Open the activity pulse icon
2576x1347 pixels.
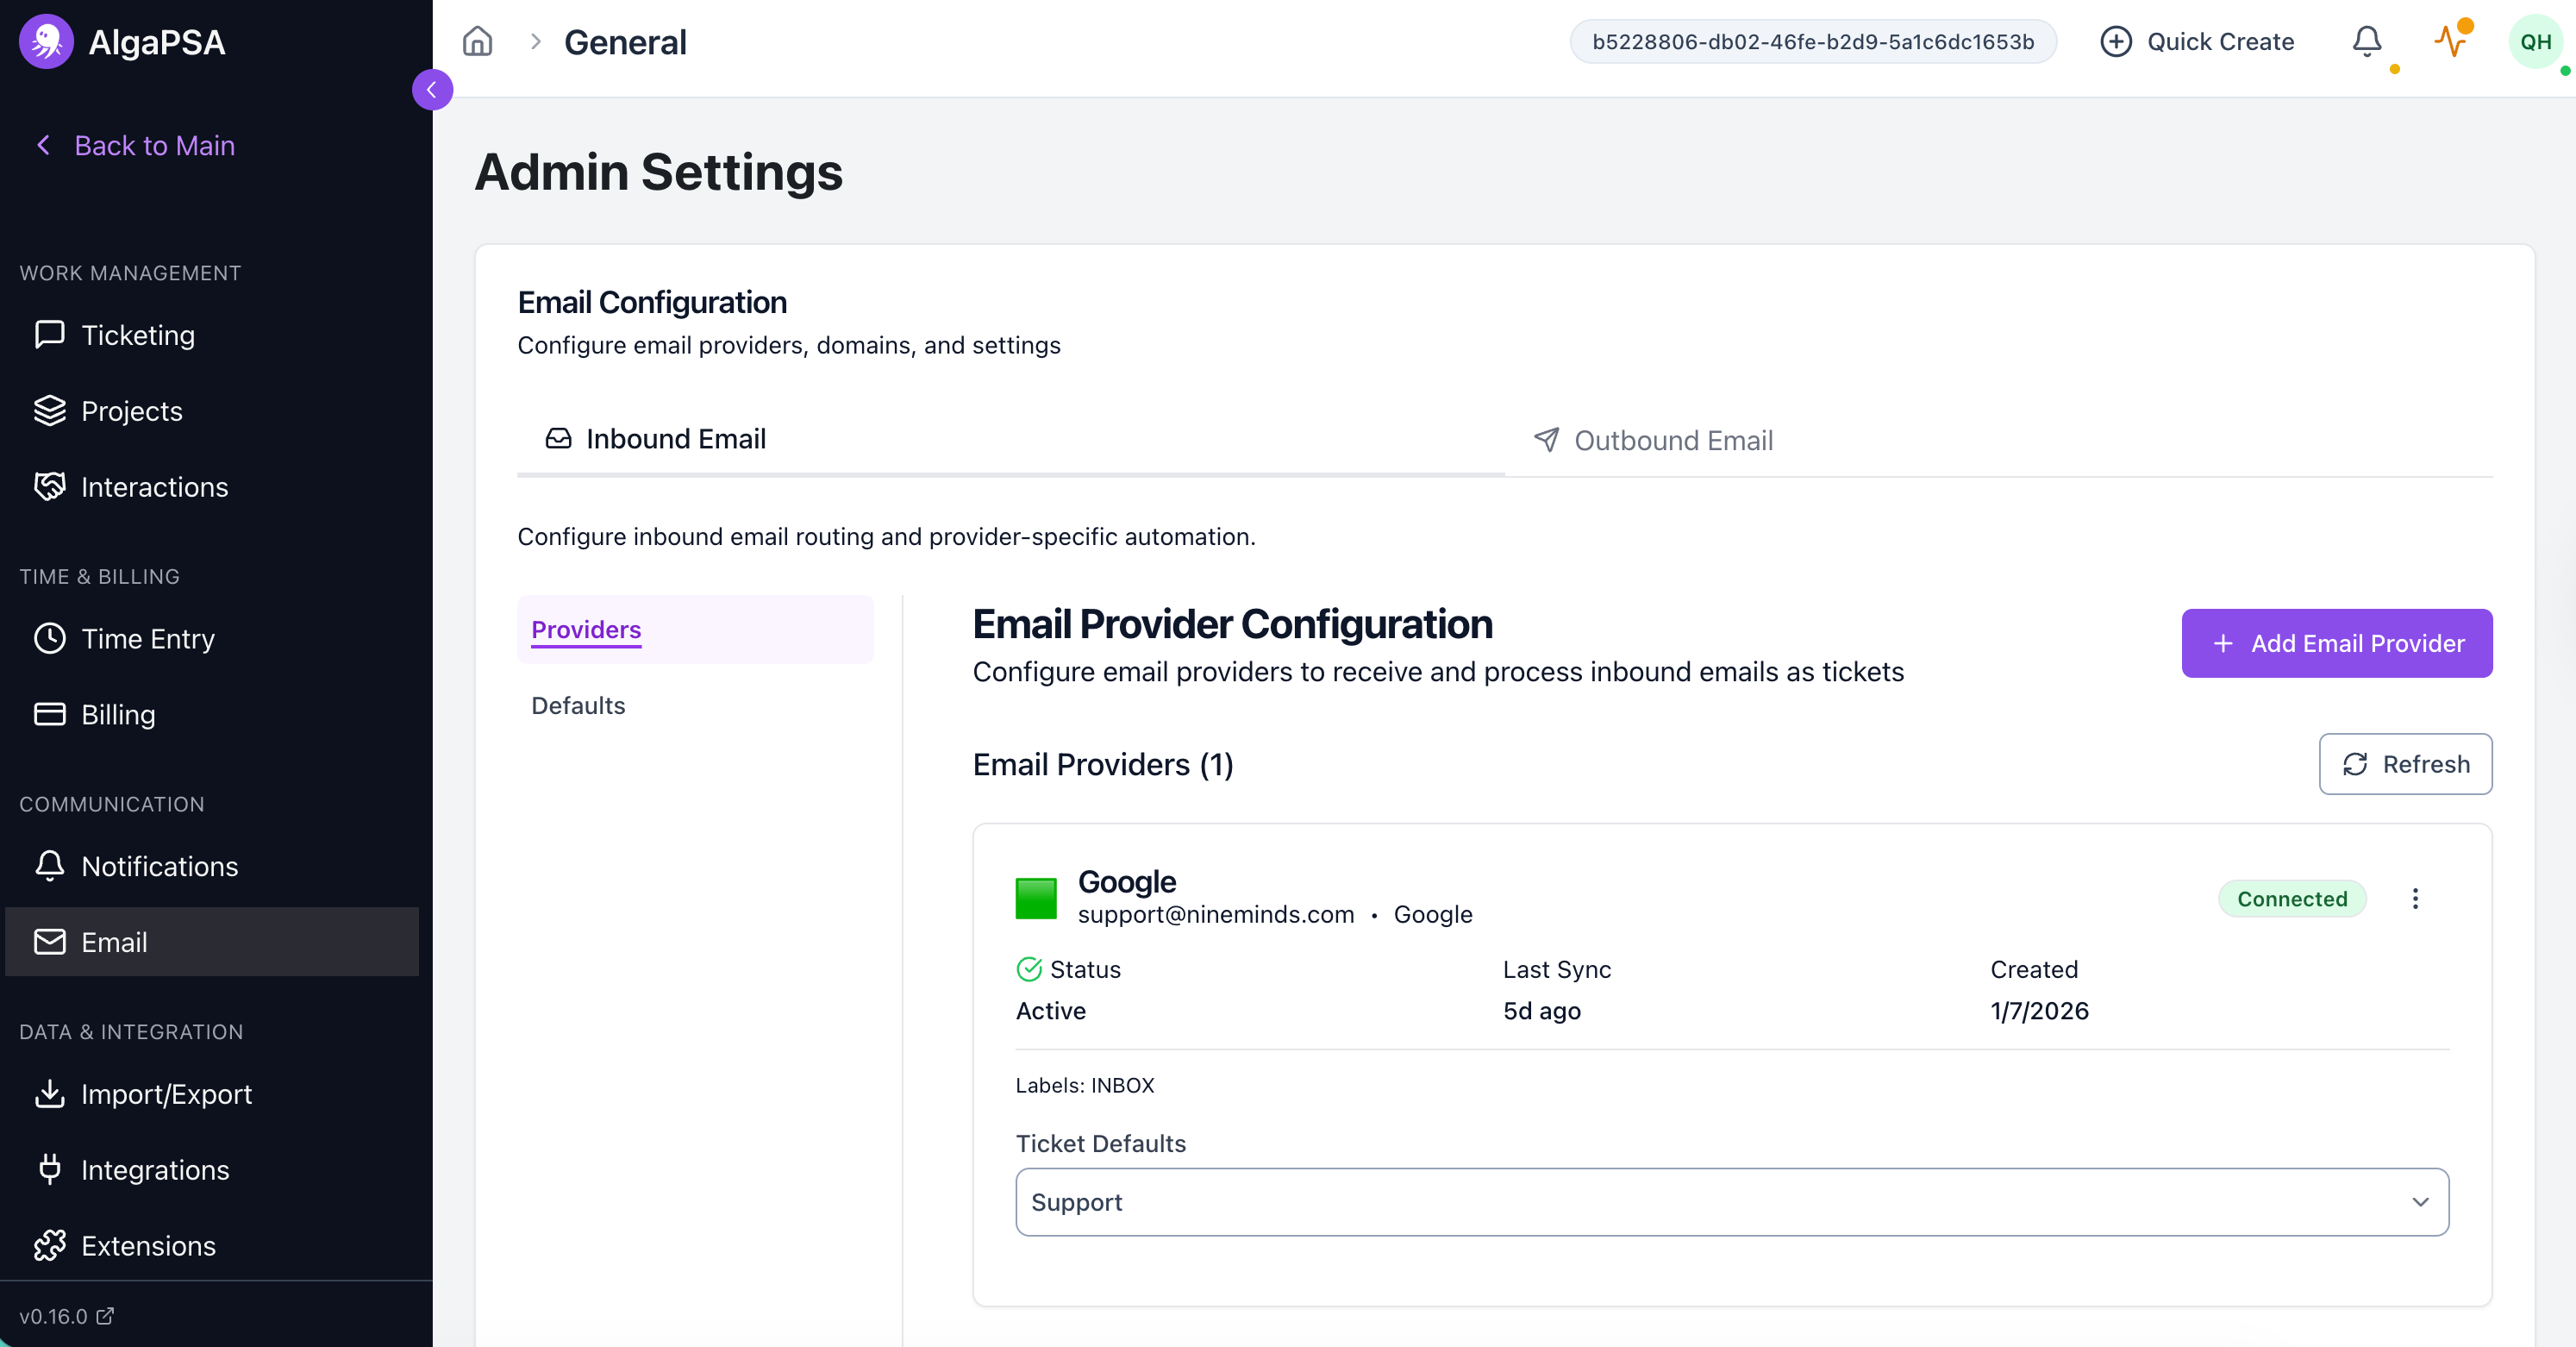(2450, 41)
